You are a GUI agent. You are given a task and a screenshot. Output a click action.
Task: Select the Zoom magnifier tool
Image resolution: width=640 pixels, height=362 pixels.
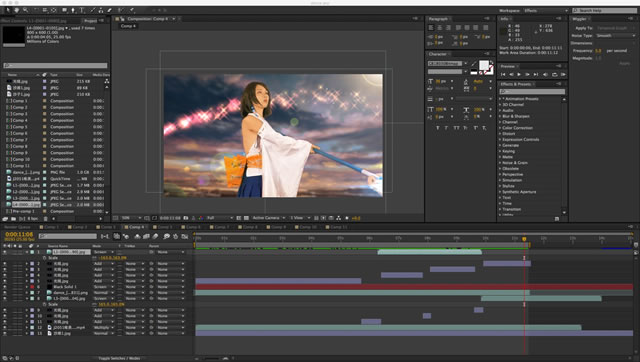click(x=26, y=10)
